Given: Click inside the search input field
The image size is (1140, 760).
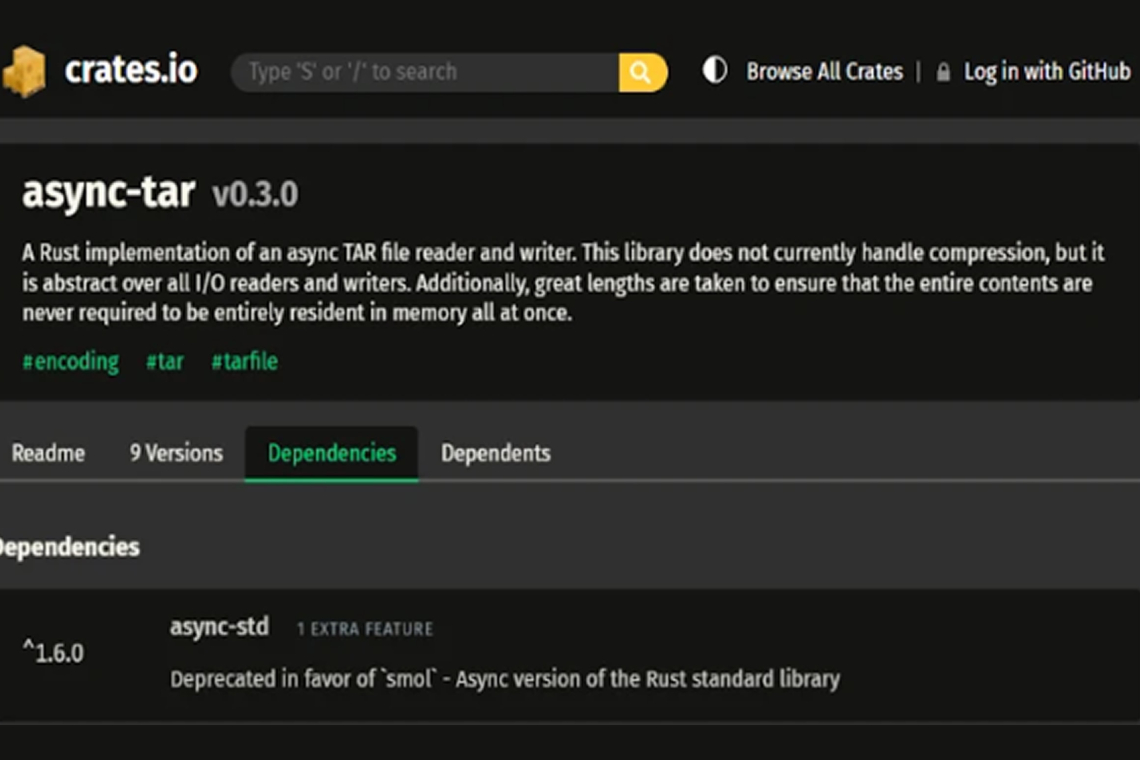Looking at the screenshot, I should pos(420,71).
